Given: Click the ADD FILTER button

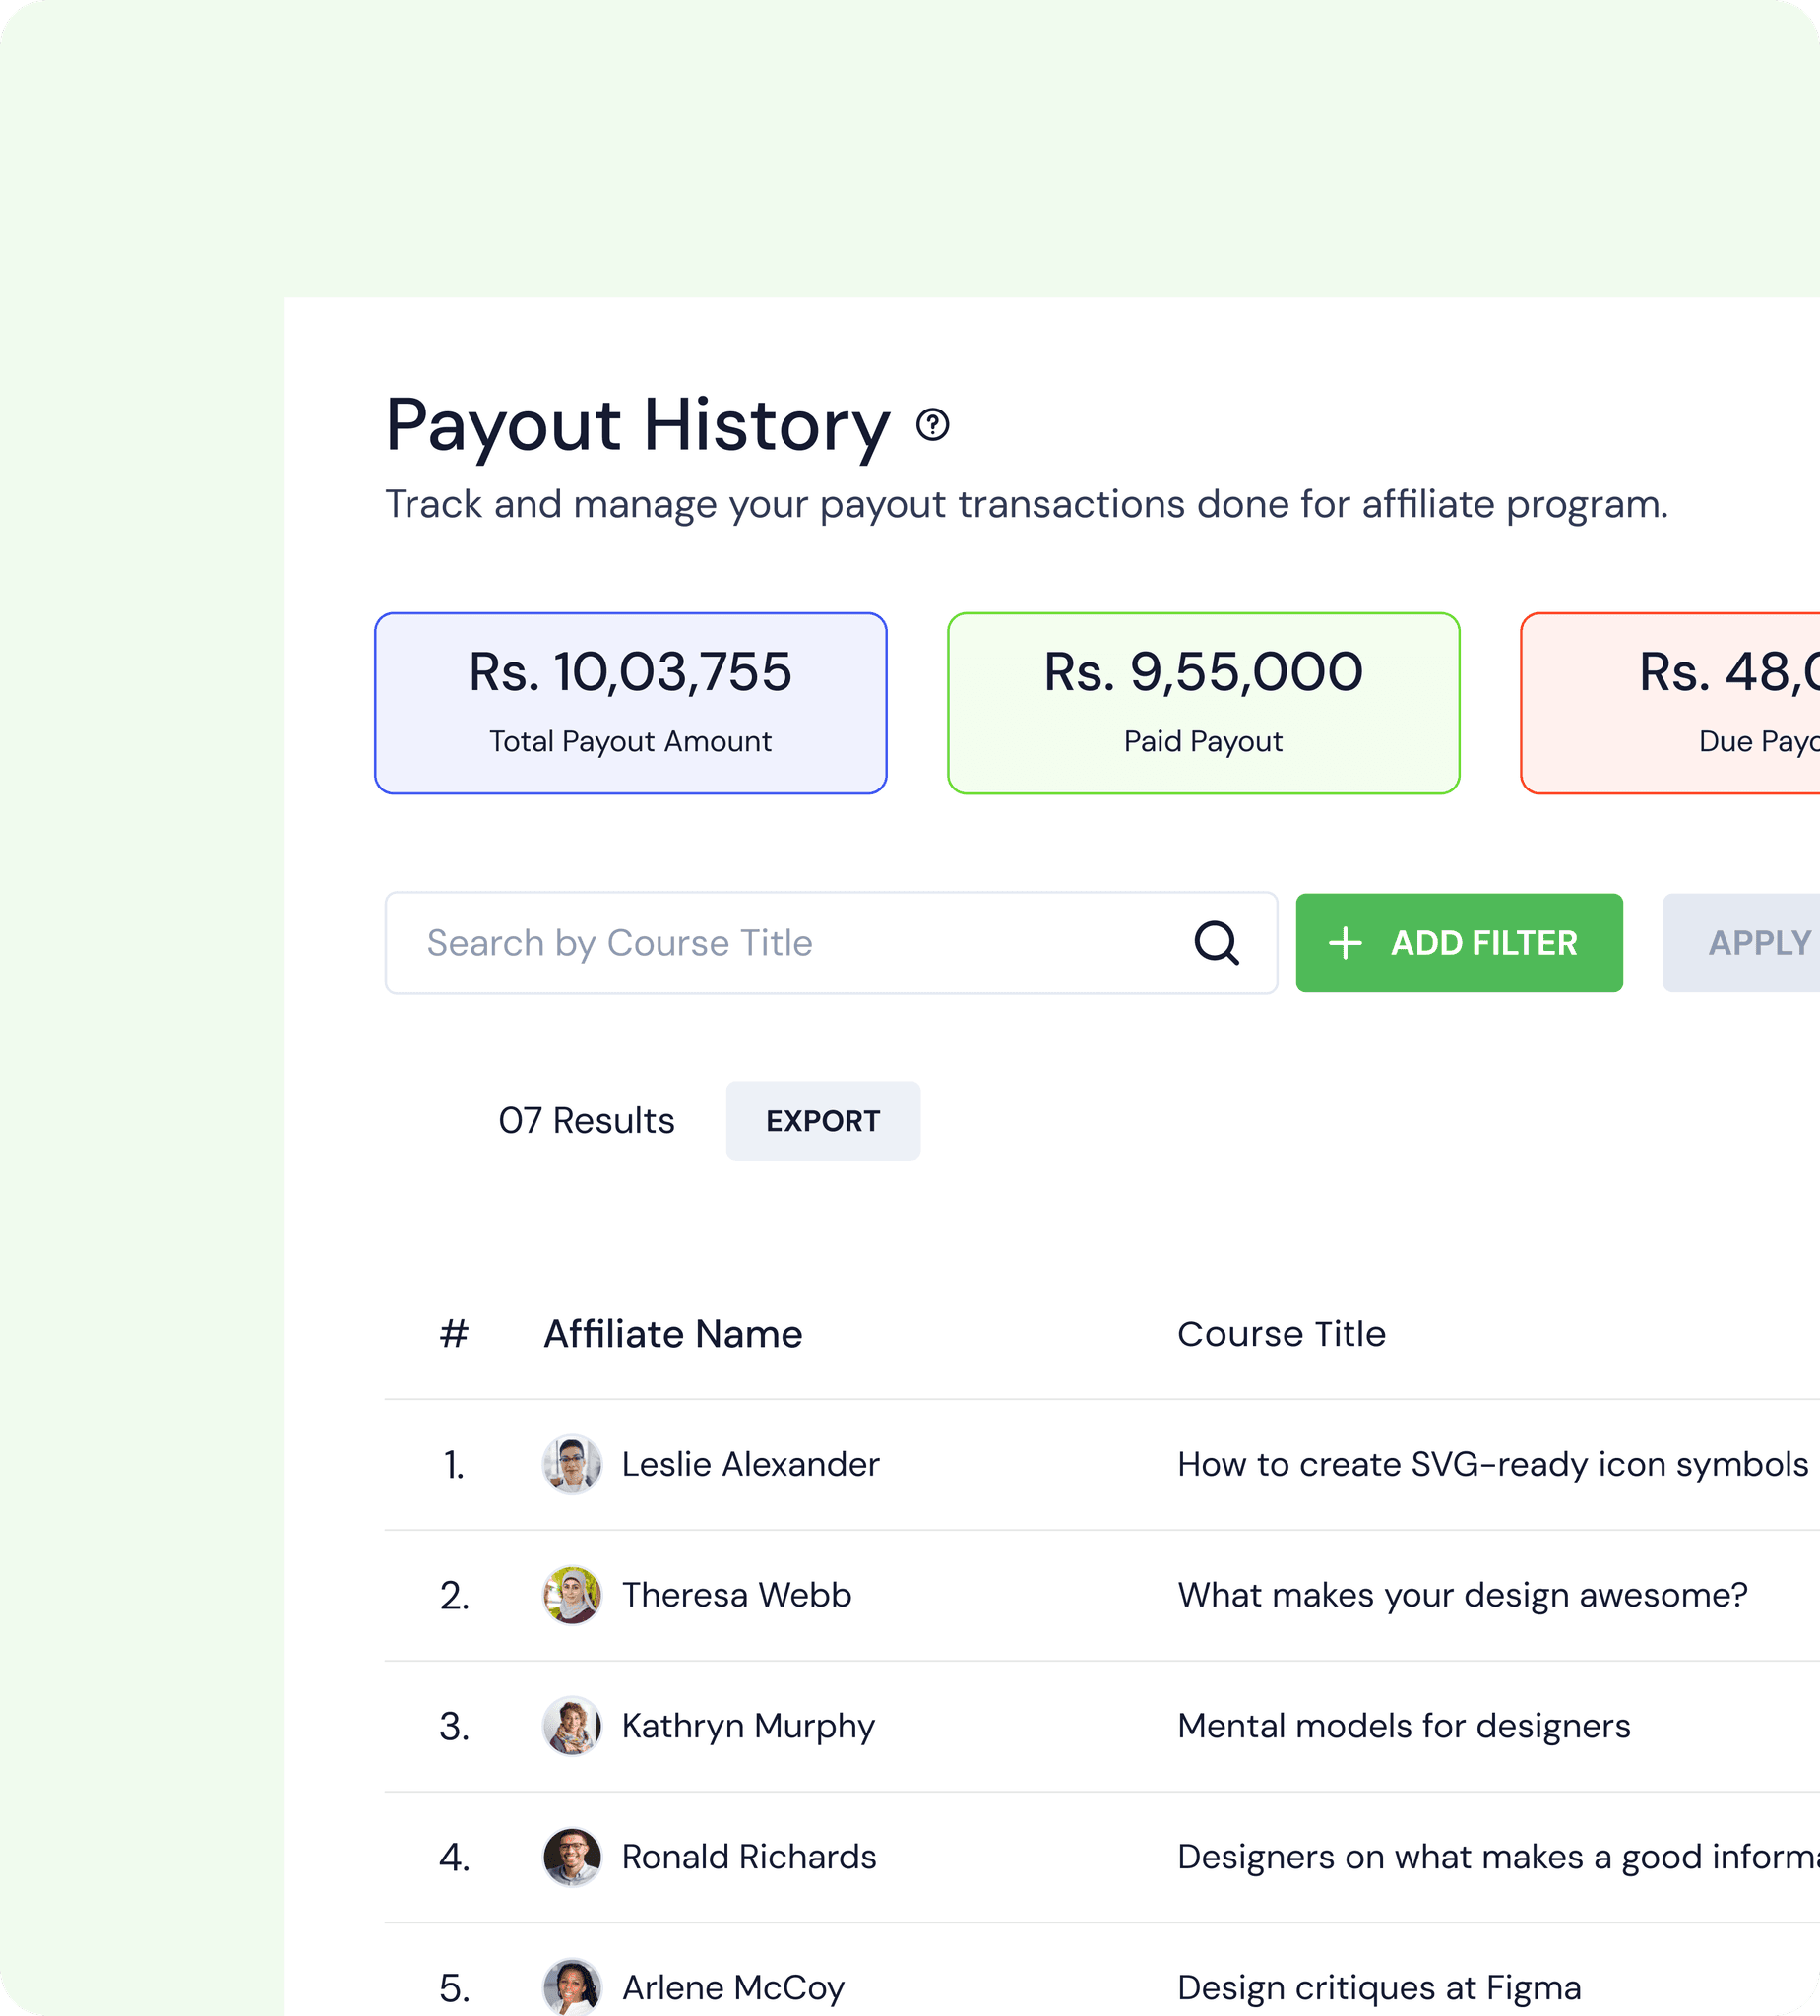Looking at the screenshot, I should pyautogui.click(x=1459, y=942).
